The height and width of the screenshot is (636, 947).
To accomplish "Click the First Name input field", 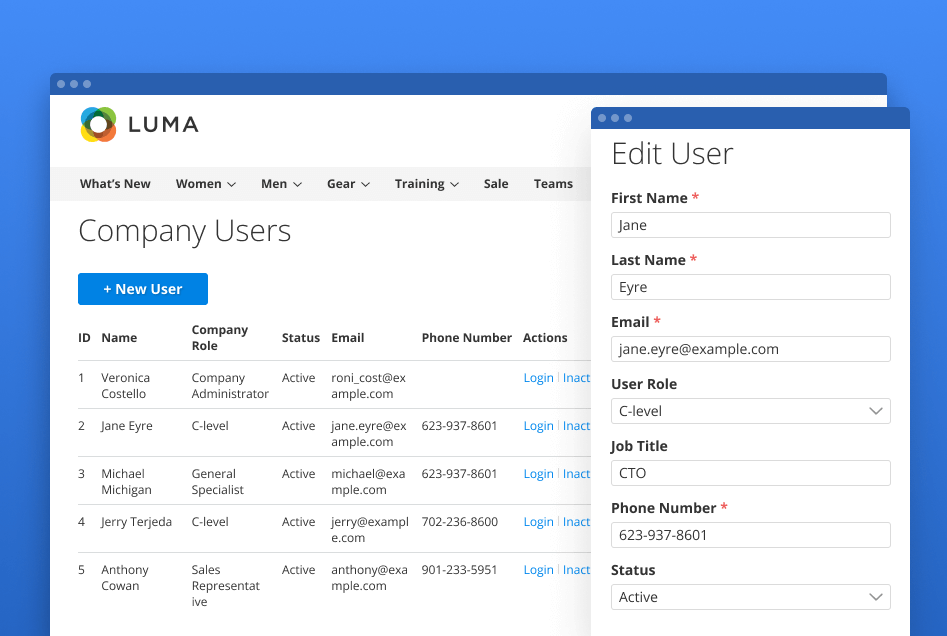I will (750, 225).
